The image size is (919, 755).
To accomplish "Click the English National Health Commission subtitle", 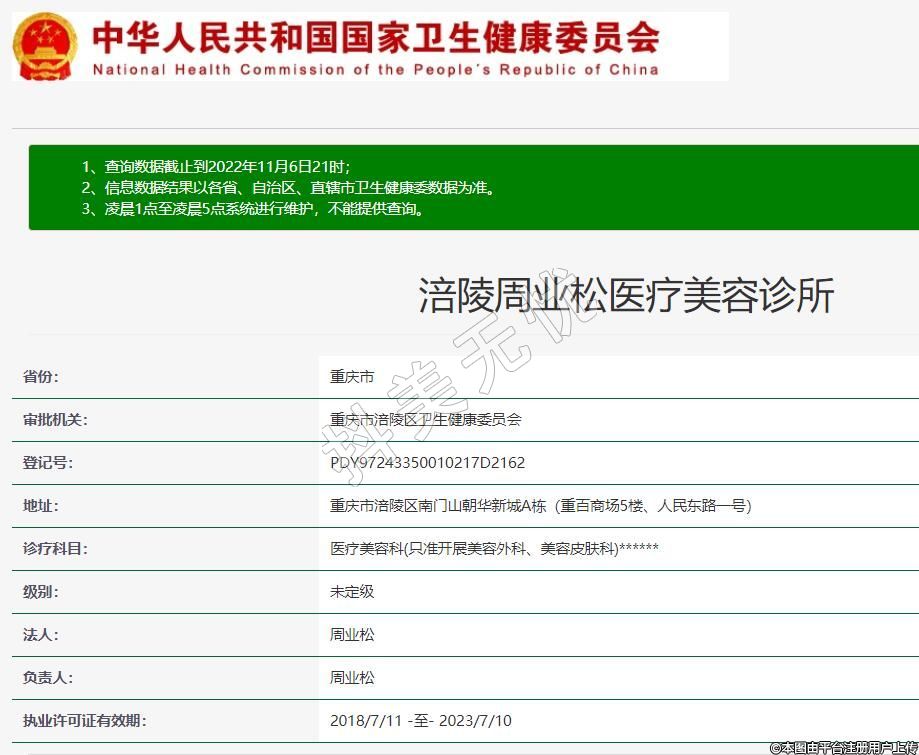I will click(x=375, y=70).
